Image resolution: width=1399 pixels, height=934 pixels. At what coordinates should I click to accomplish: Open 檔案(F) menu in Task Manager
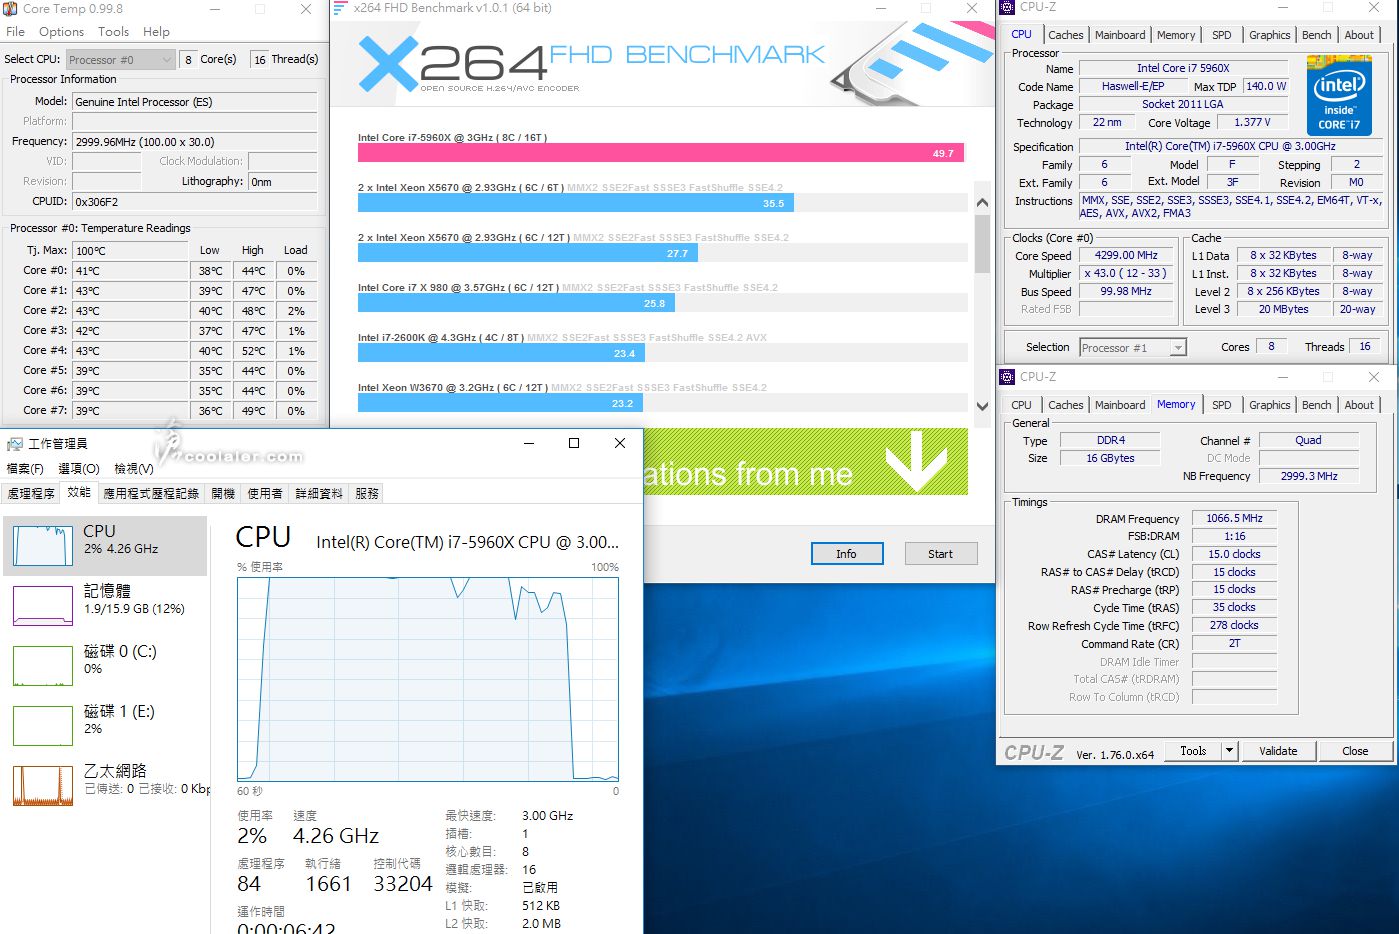pos(25,468)
